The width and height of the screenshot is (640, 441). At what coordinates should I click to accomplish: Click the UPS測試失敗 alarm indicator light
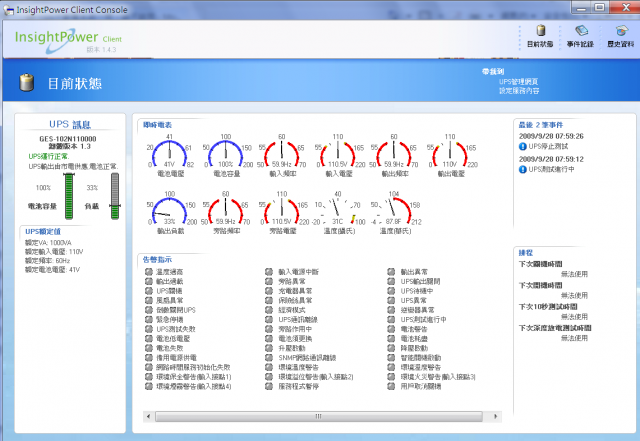[x=149, y=329]
